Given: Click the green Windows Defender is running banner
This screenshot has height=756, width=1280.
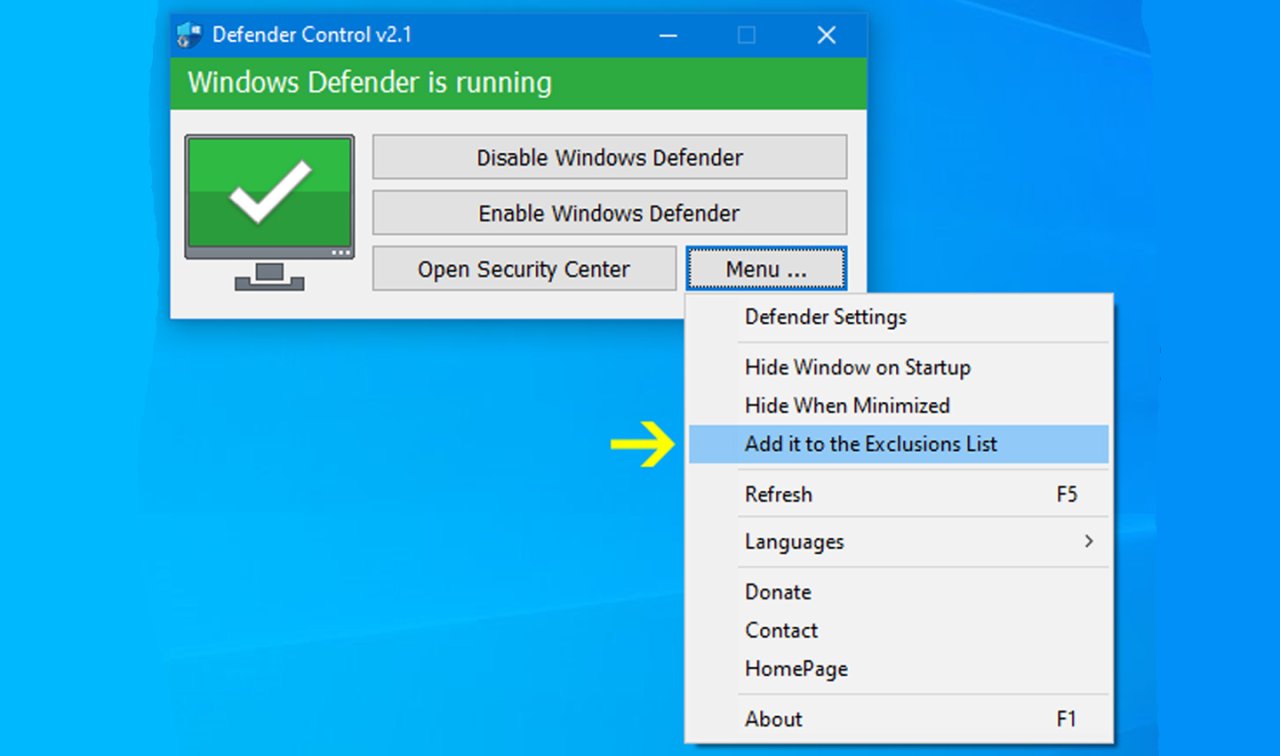Looking at the screenshot, I should tap(518, 83).
